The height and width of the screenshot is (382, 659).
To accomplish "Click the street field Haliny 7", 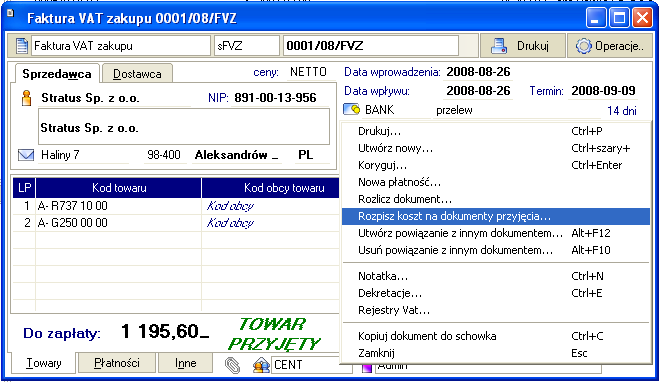I will coord(84,155).
